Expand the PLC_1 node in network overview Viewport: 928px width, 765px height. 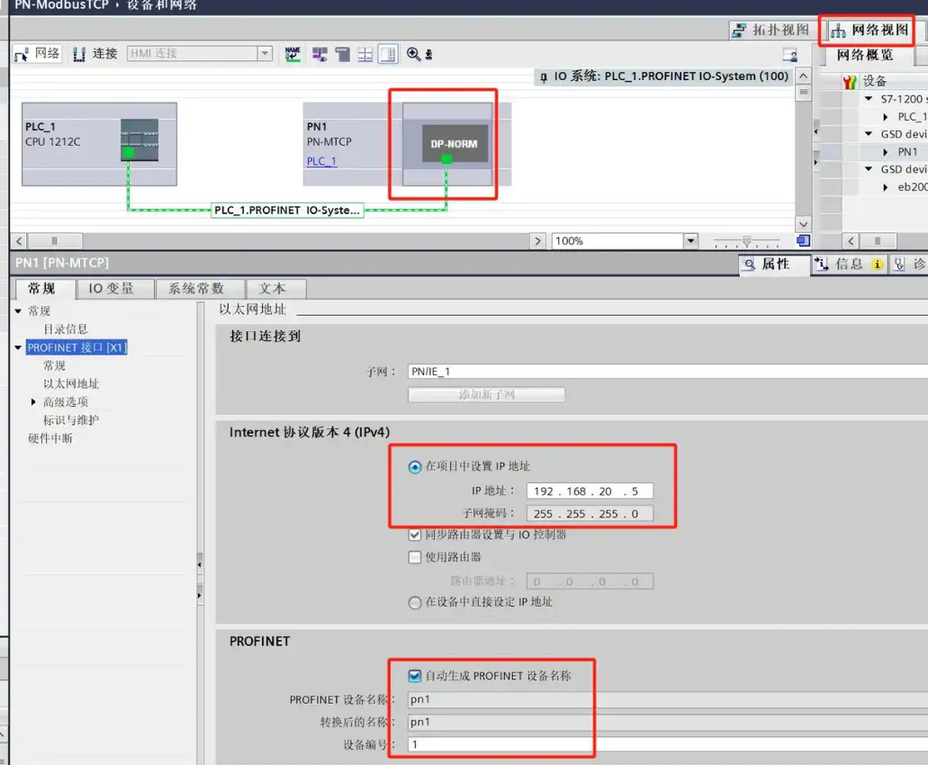click(885, 117)
